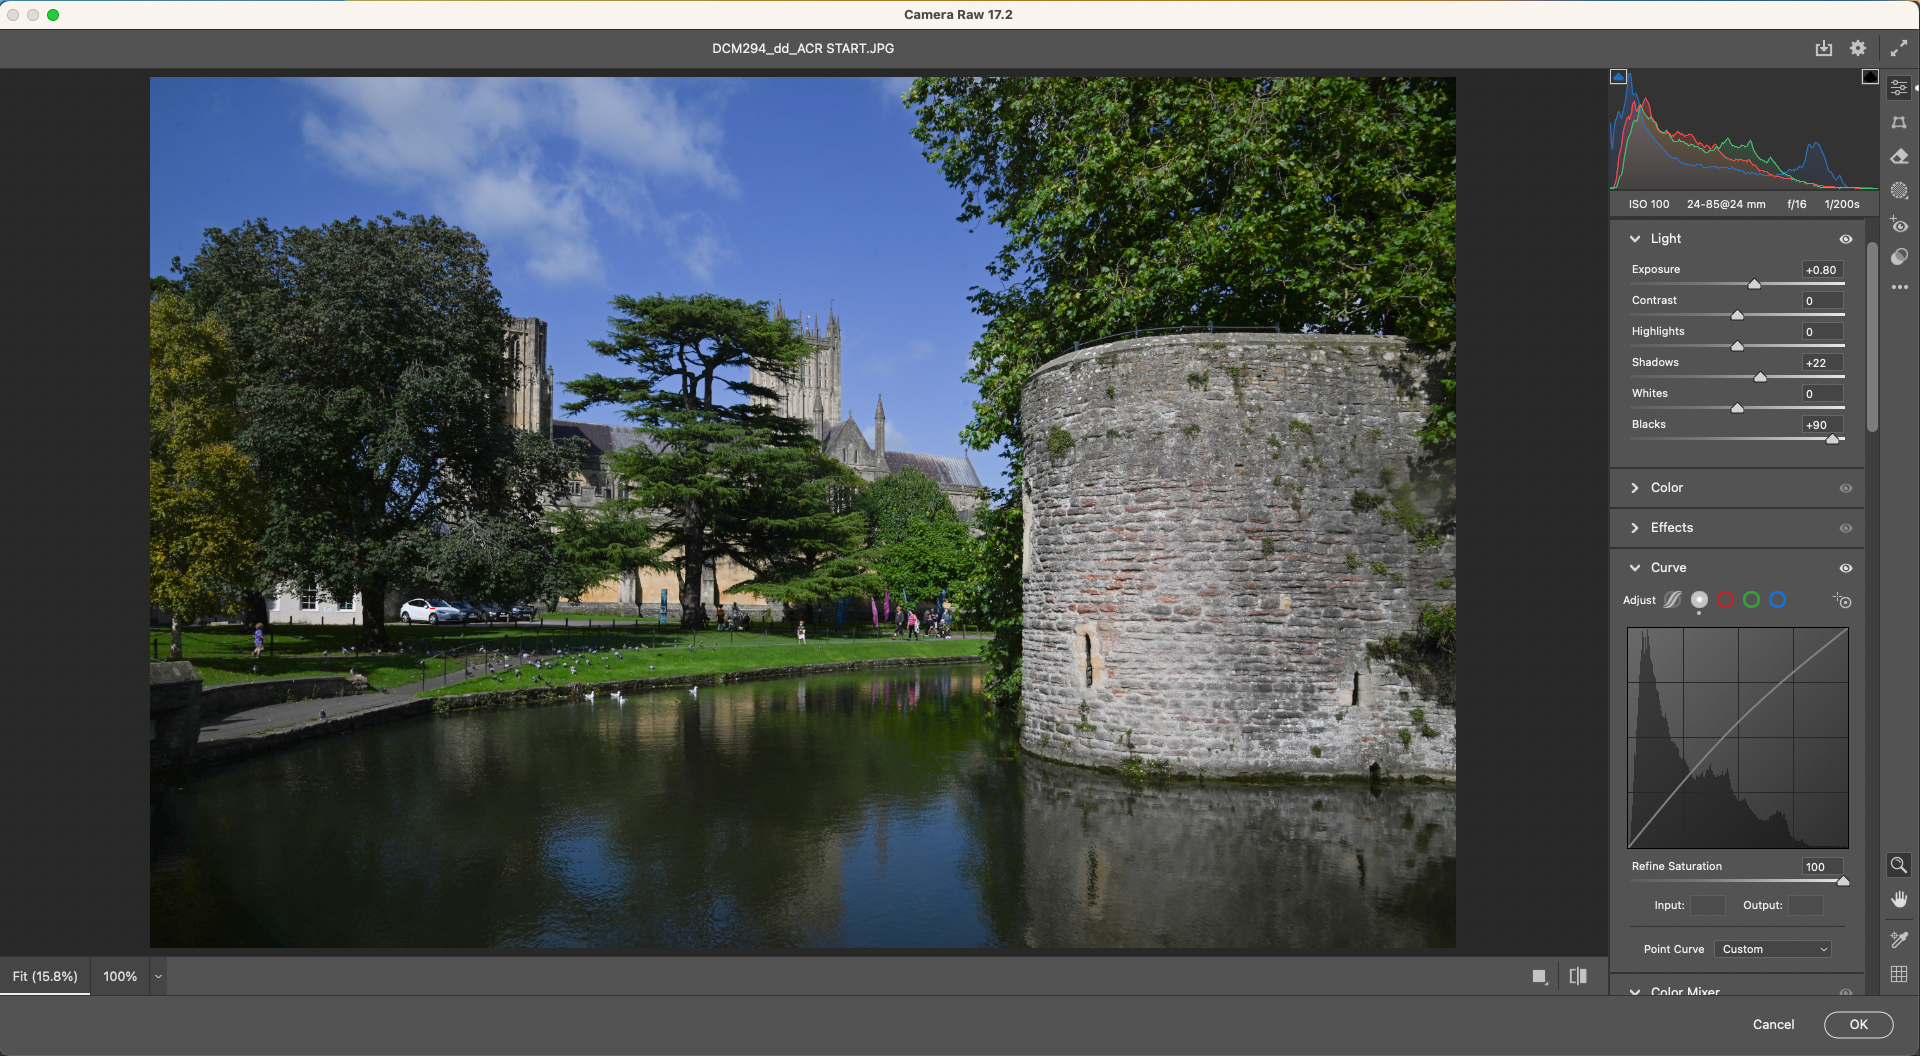
Task: Select the Red Eye removal tool
Action: point(1899,224)
